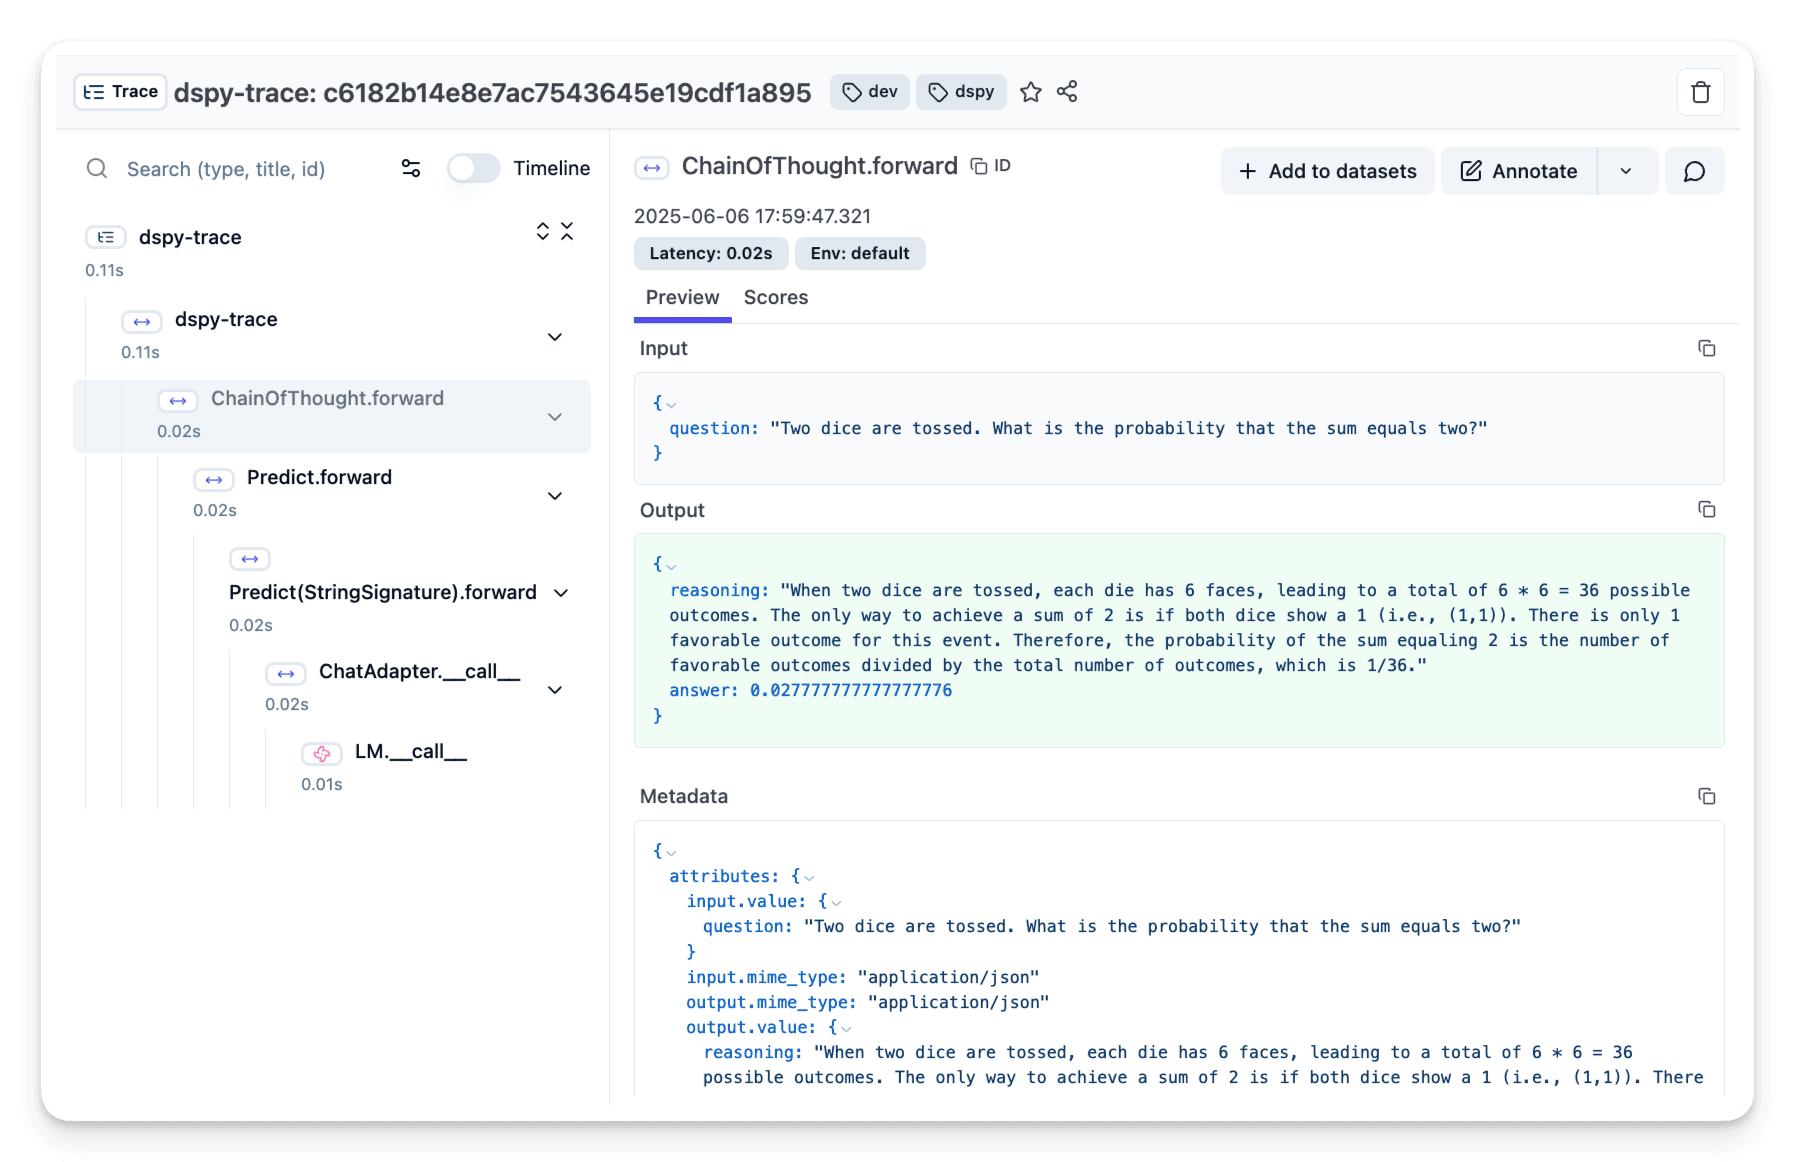
Task: Click the share trace icon
Action: [x=1067, y=92]
